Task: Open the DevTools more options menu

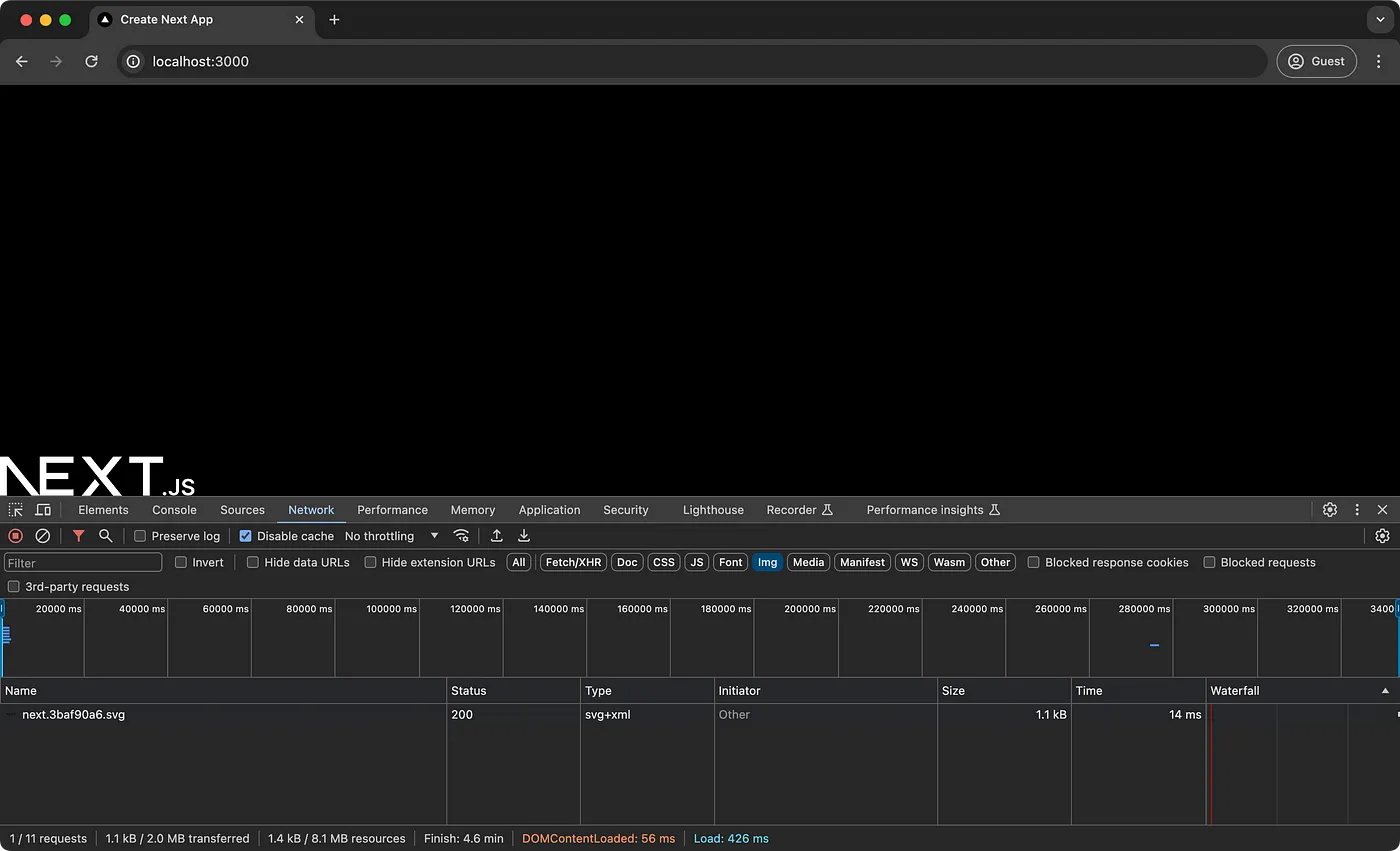Action: pos(1357,509)
